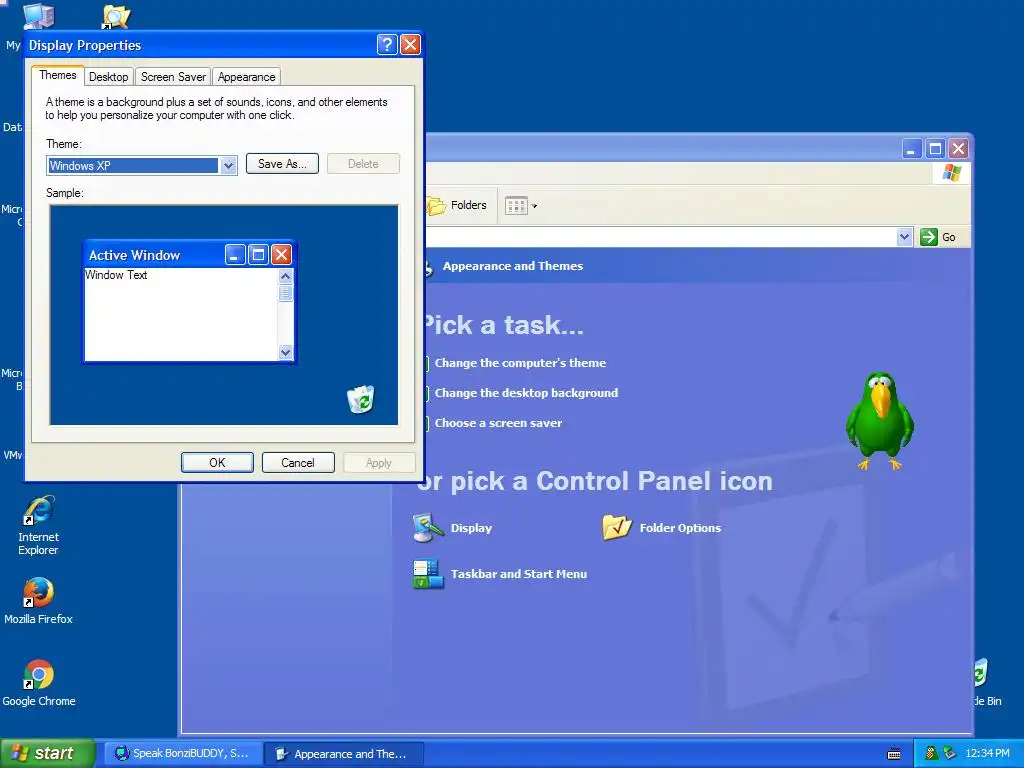The image size is (1024, 768).
Task: Open the Taskbar and Start Menu icon
Action: 500,574
